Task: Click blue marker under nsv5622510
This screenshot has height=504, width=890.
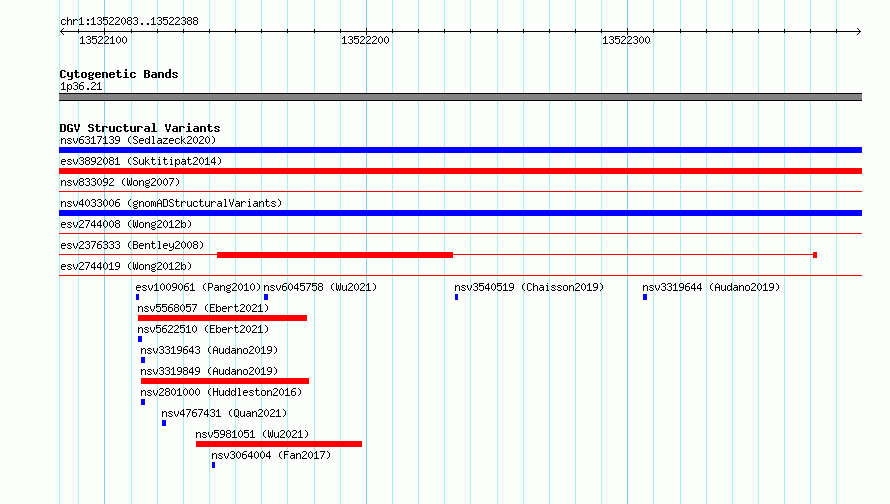Action: [140, 339]
